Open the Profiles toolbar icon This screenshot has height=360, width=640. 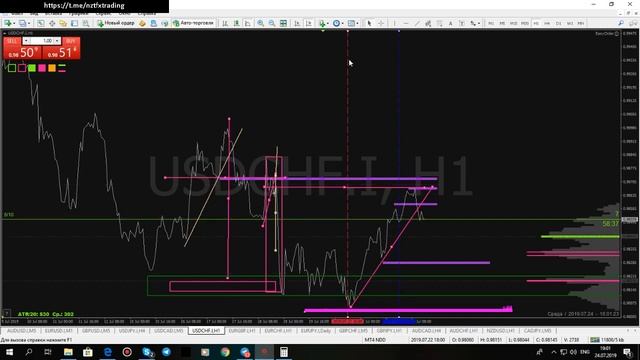coord(24,23)
